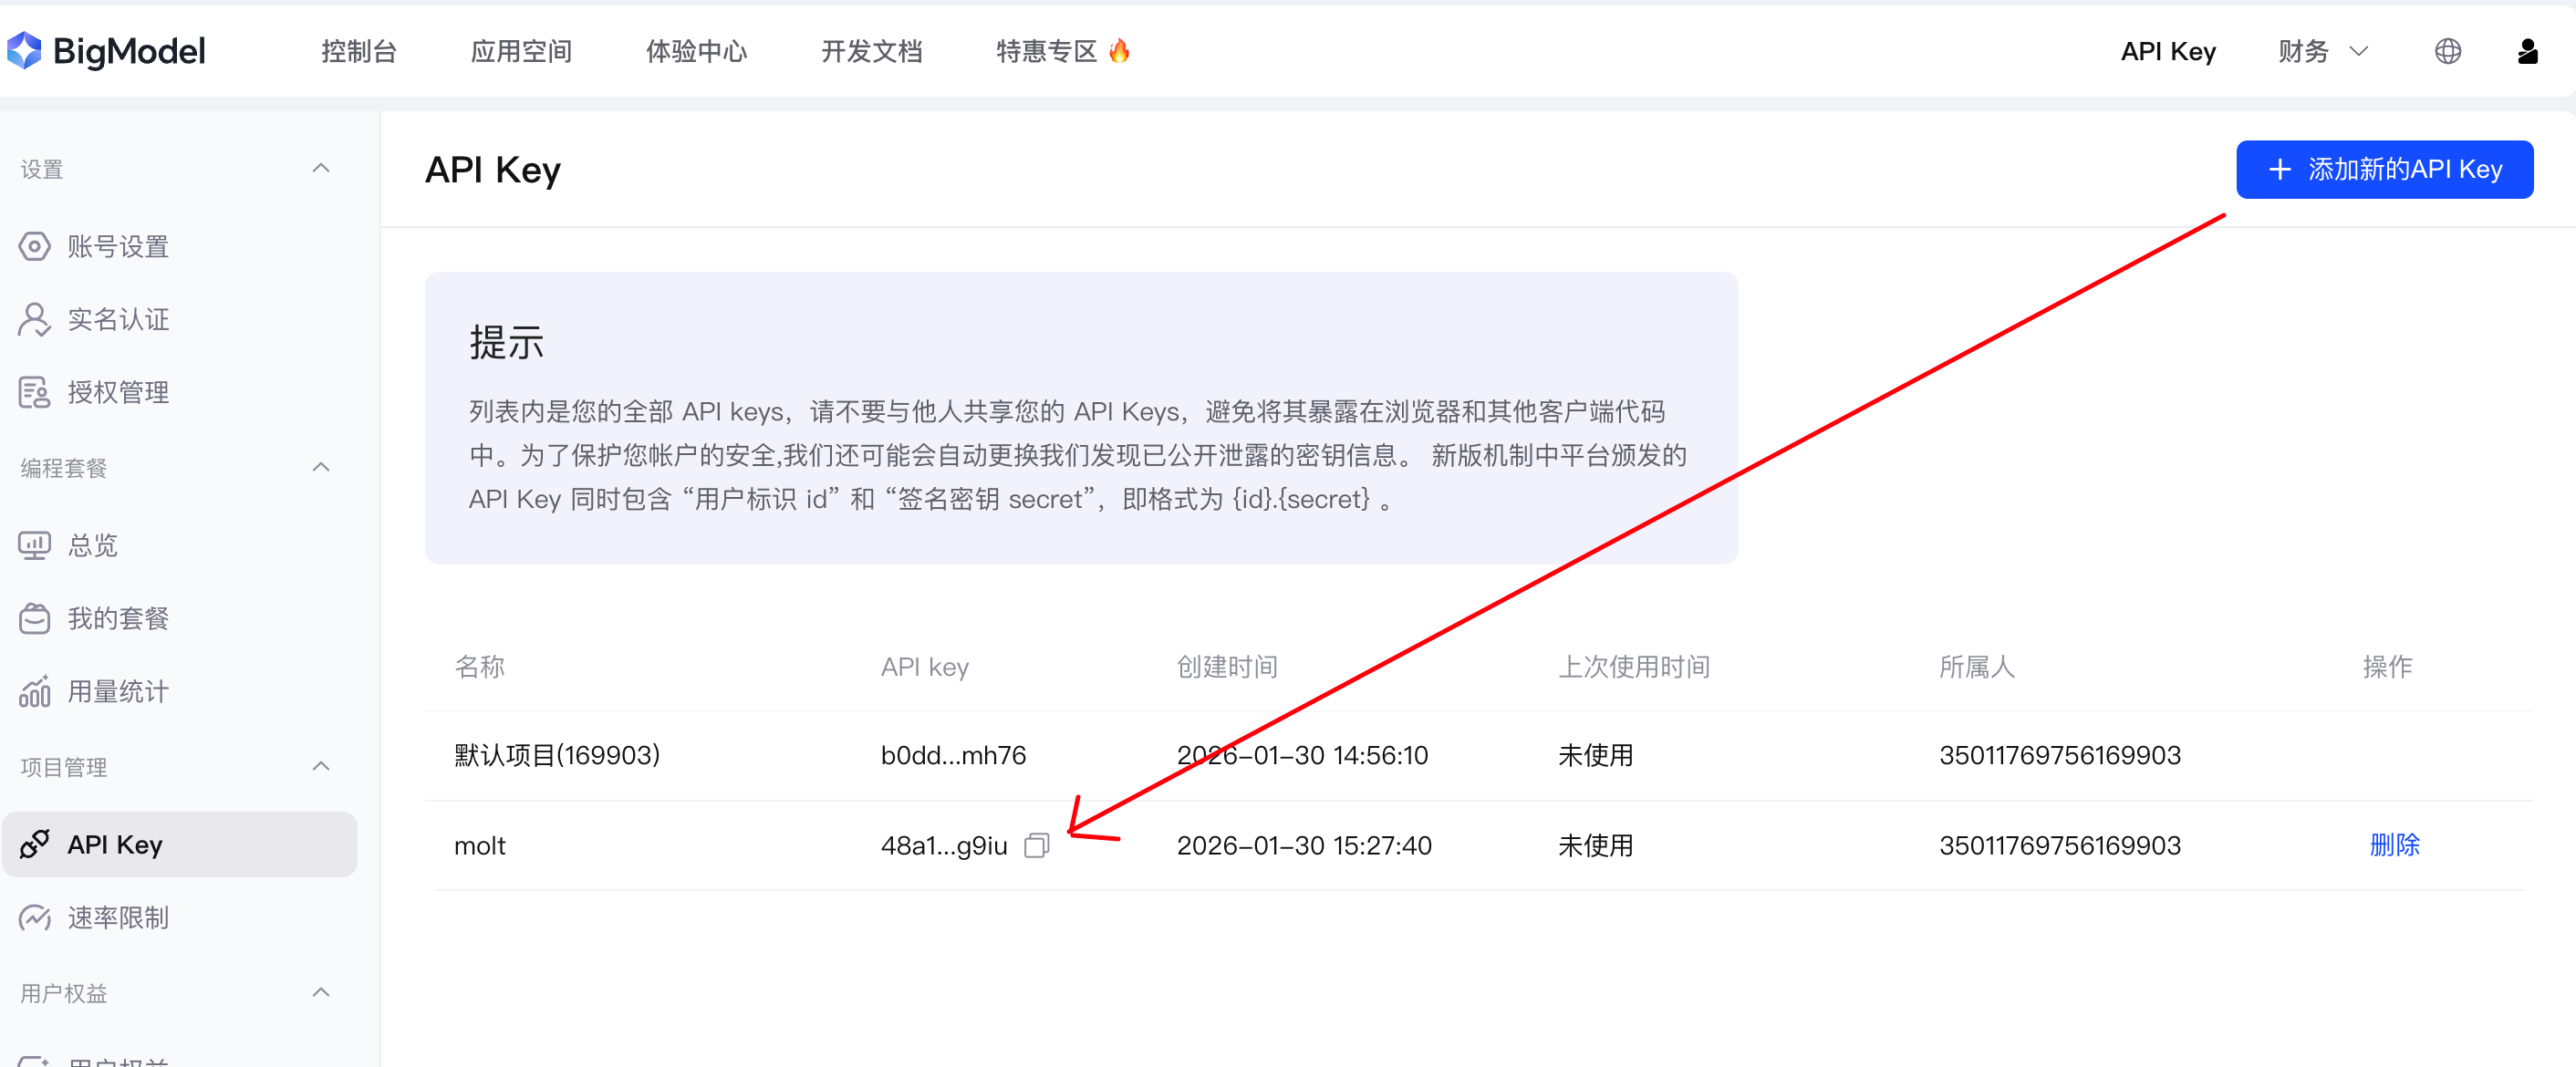Click the 上次使用时间 column header
The width and height of the screenshot is (2576, 1067).
(1634, 667)
